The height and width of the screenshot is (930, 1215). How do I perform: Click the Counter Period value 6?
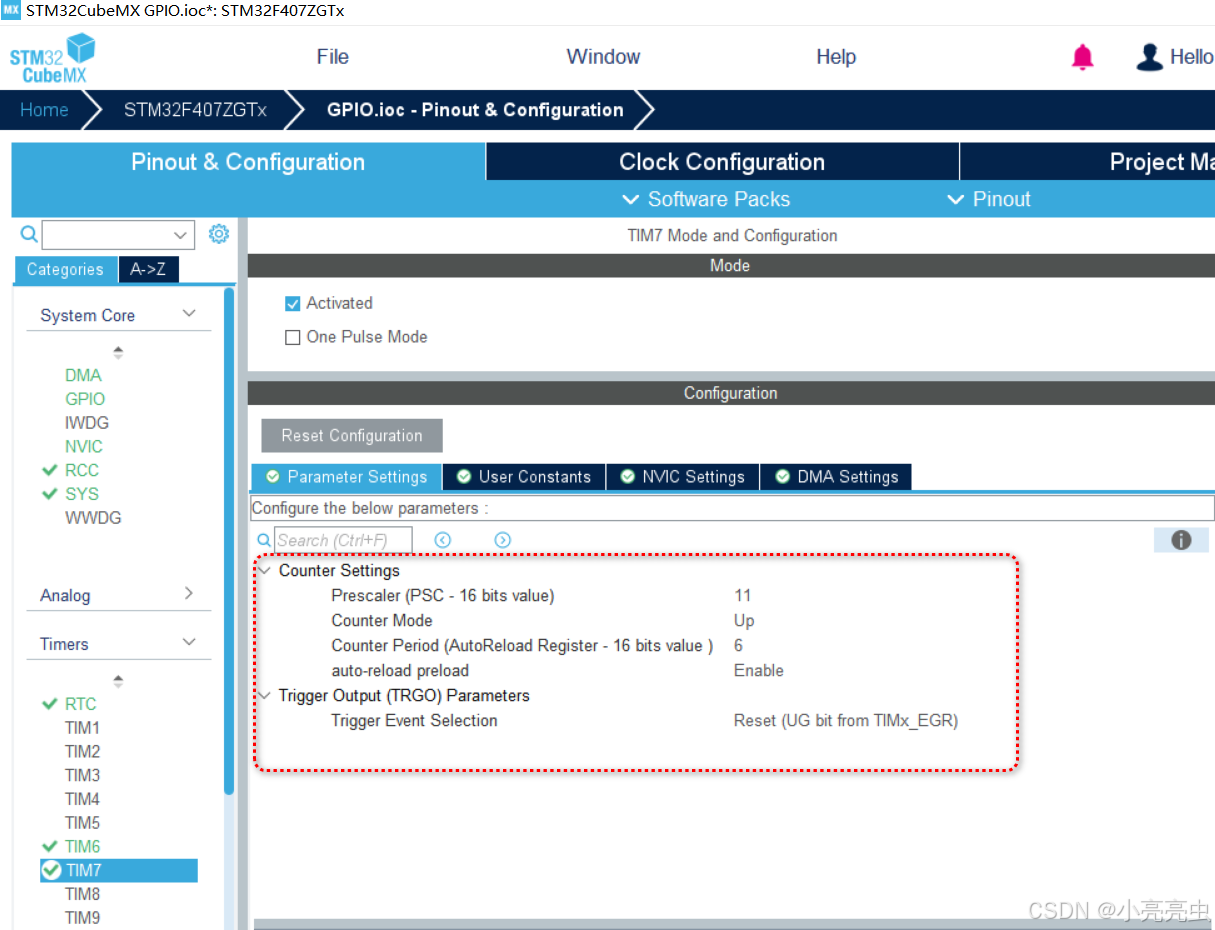tap(738, 646)
